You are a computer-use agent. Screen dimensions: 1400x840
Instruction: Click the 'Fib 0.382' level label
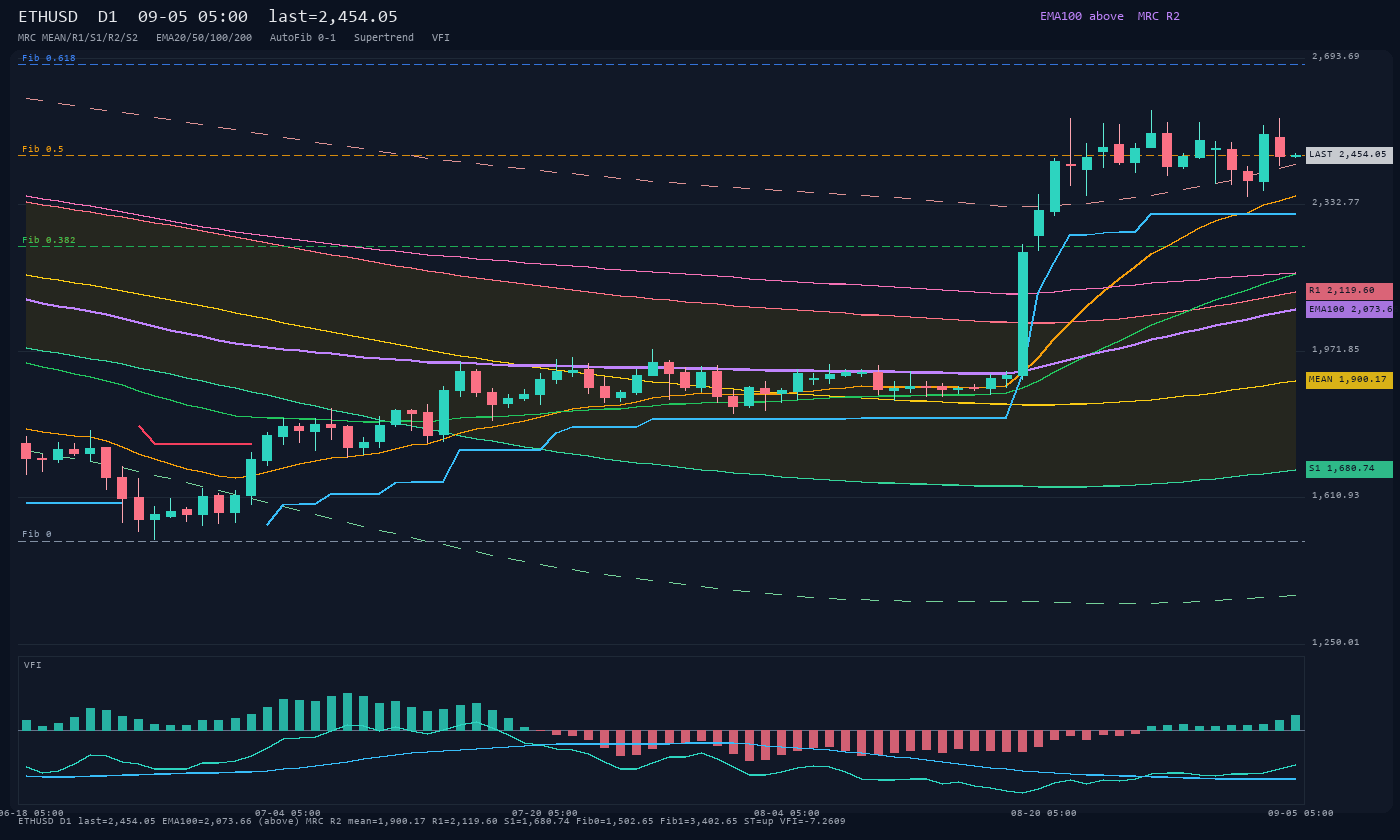click(49, 240)
